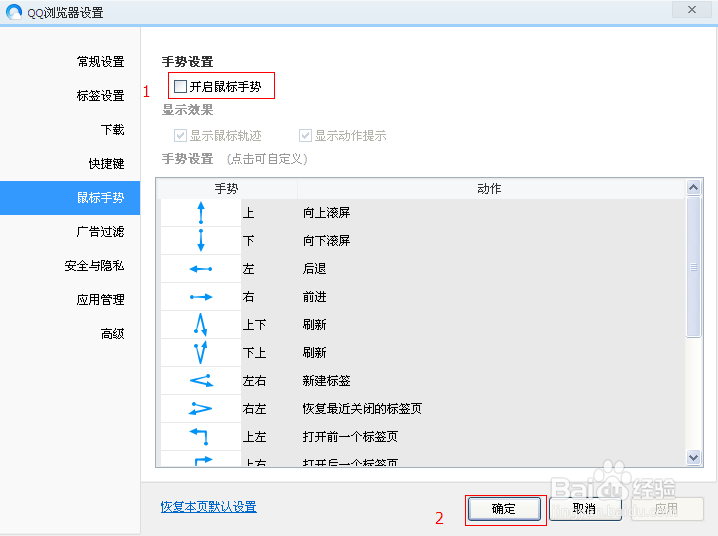Viewport: 718px width, 536px height.
Task: Click the 刷新 action in the 上下 row
Action: tap(314, 325)
